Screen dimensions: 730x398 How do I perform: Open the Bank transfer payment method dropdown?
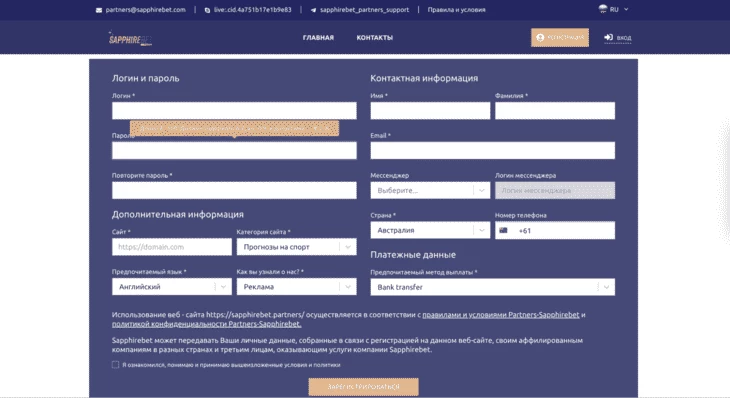[x=493, y=287]
